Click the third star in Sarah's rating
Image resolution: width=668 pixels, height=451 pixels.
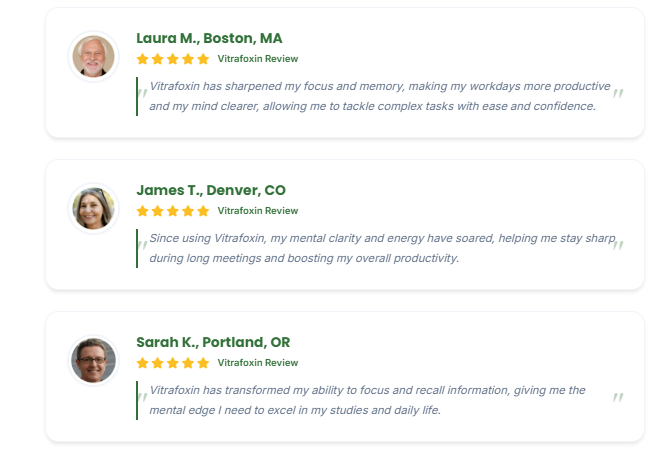173,363
